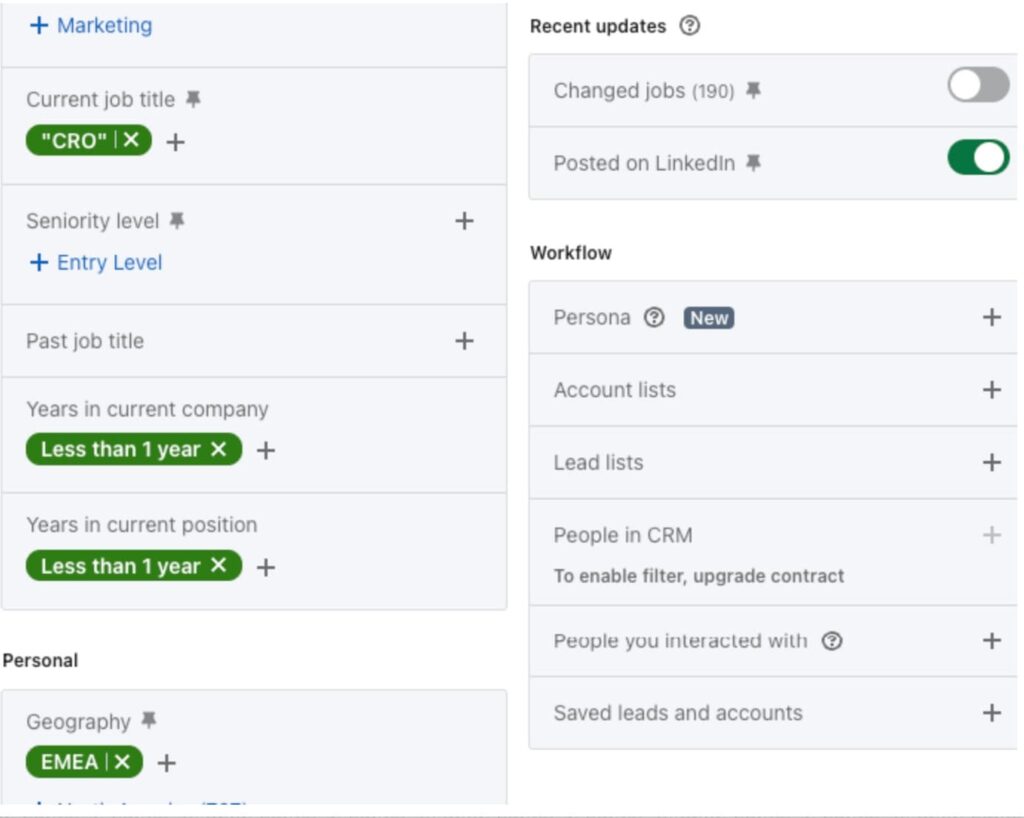This screenshot has width=1024, height=818.
Task: Add the Marketing suggestion
Action: tap(91, 25)
